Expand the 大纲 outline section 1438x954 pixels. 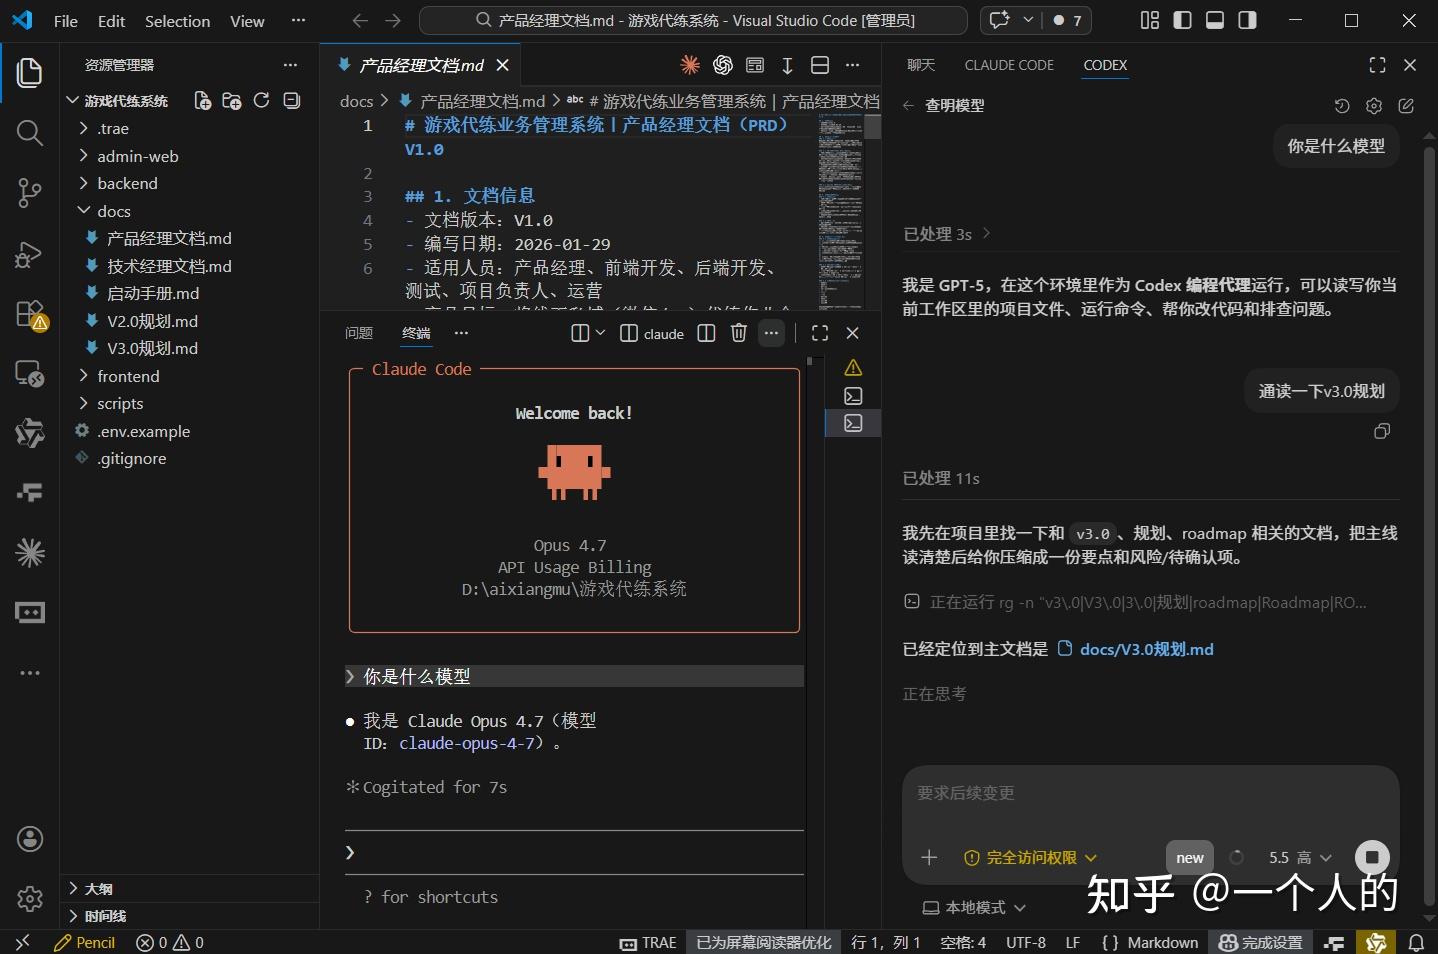[x=189, y=889]
